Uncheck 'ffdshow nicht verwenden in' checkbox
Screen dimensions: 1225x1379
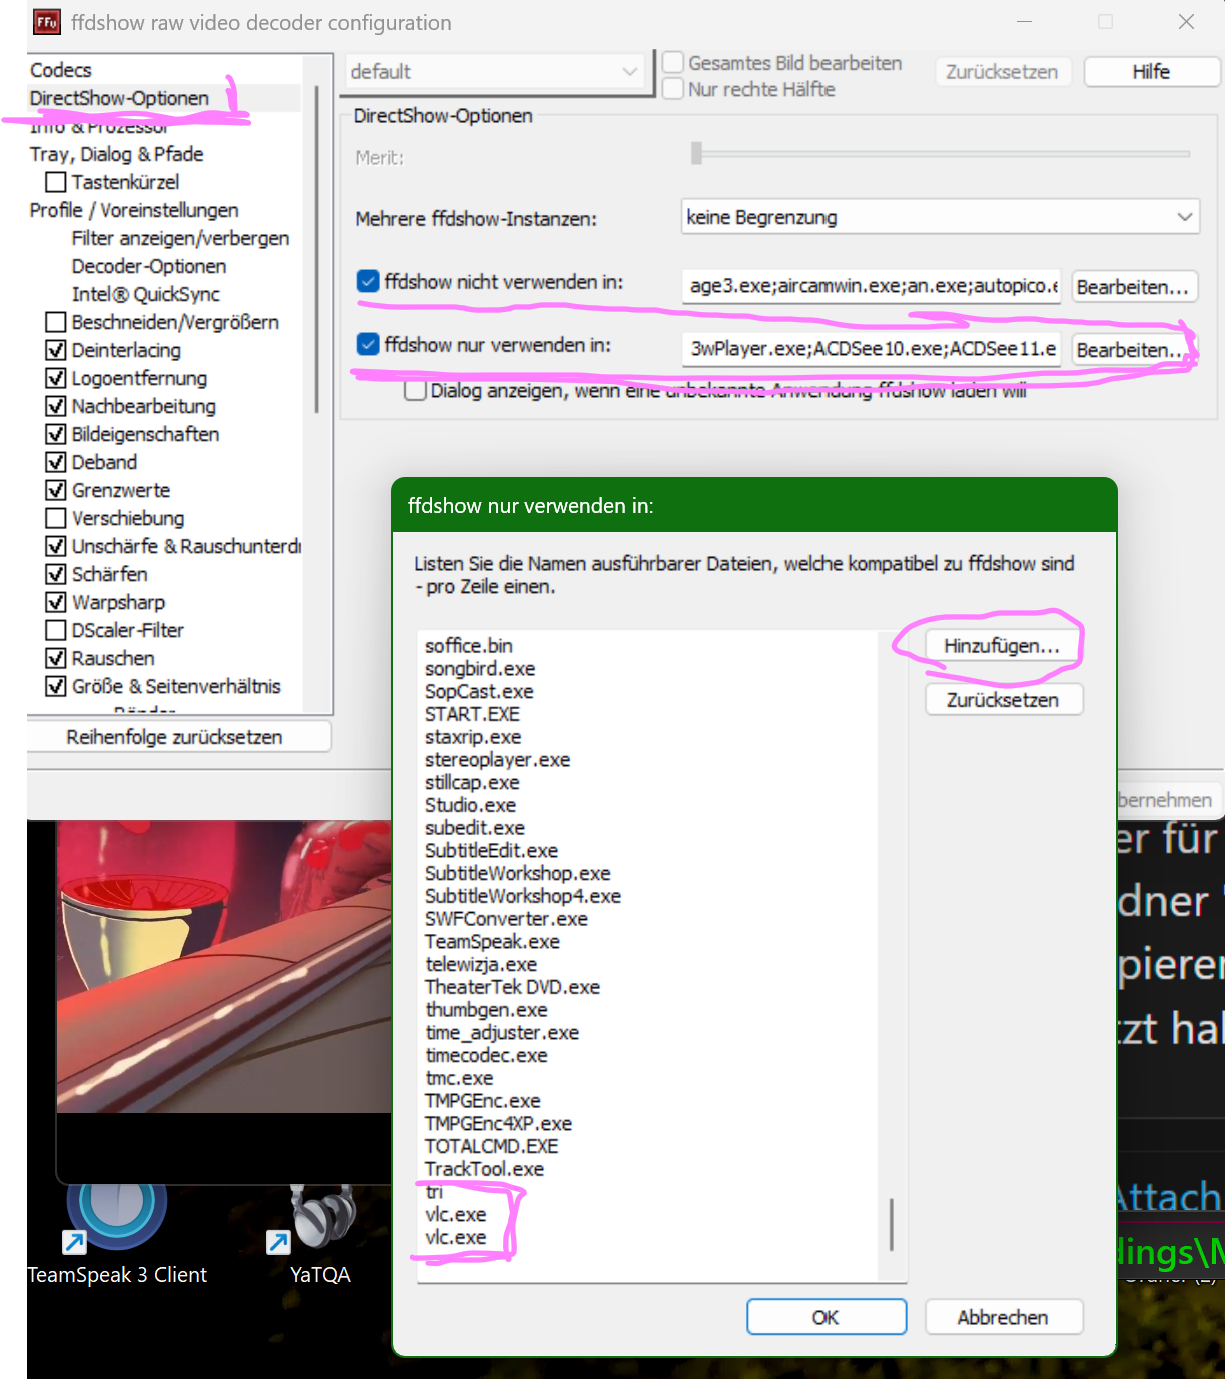(368, 282)
